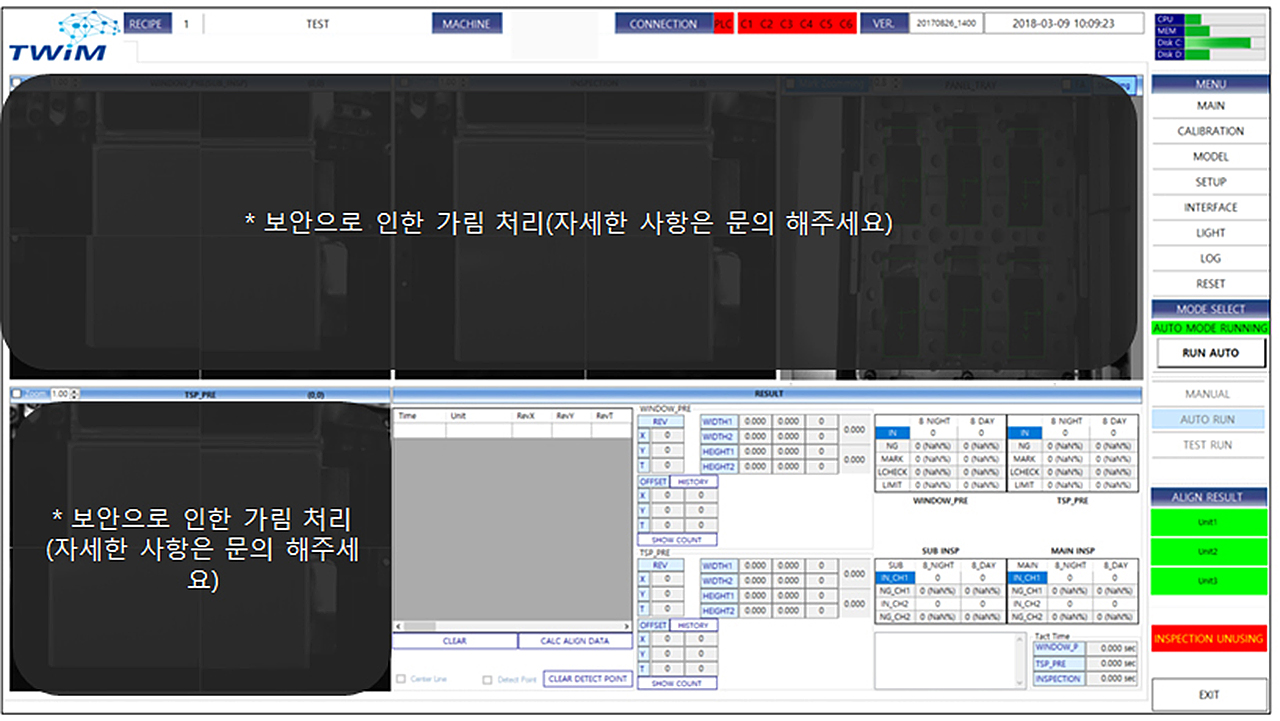Open the SETUP menu item

point(1210,182)
